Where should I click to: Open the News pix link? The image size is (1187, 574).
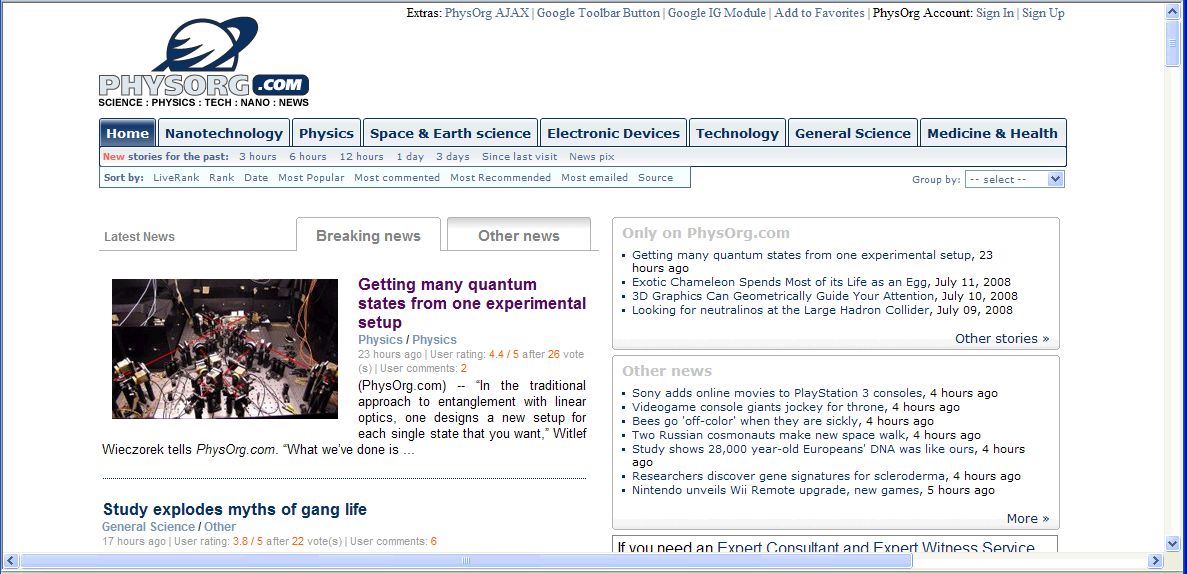point(592,157)
